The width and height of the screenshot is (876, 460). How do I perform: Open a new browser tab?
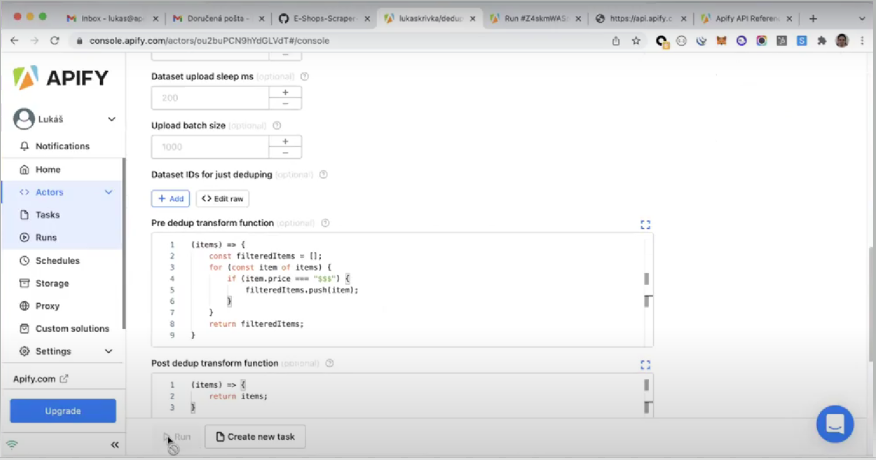(813, 18)
